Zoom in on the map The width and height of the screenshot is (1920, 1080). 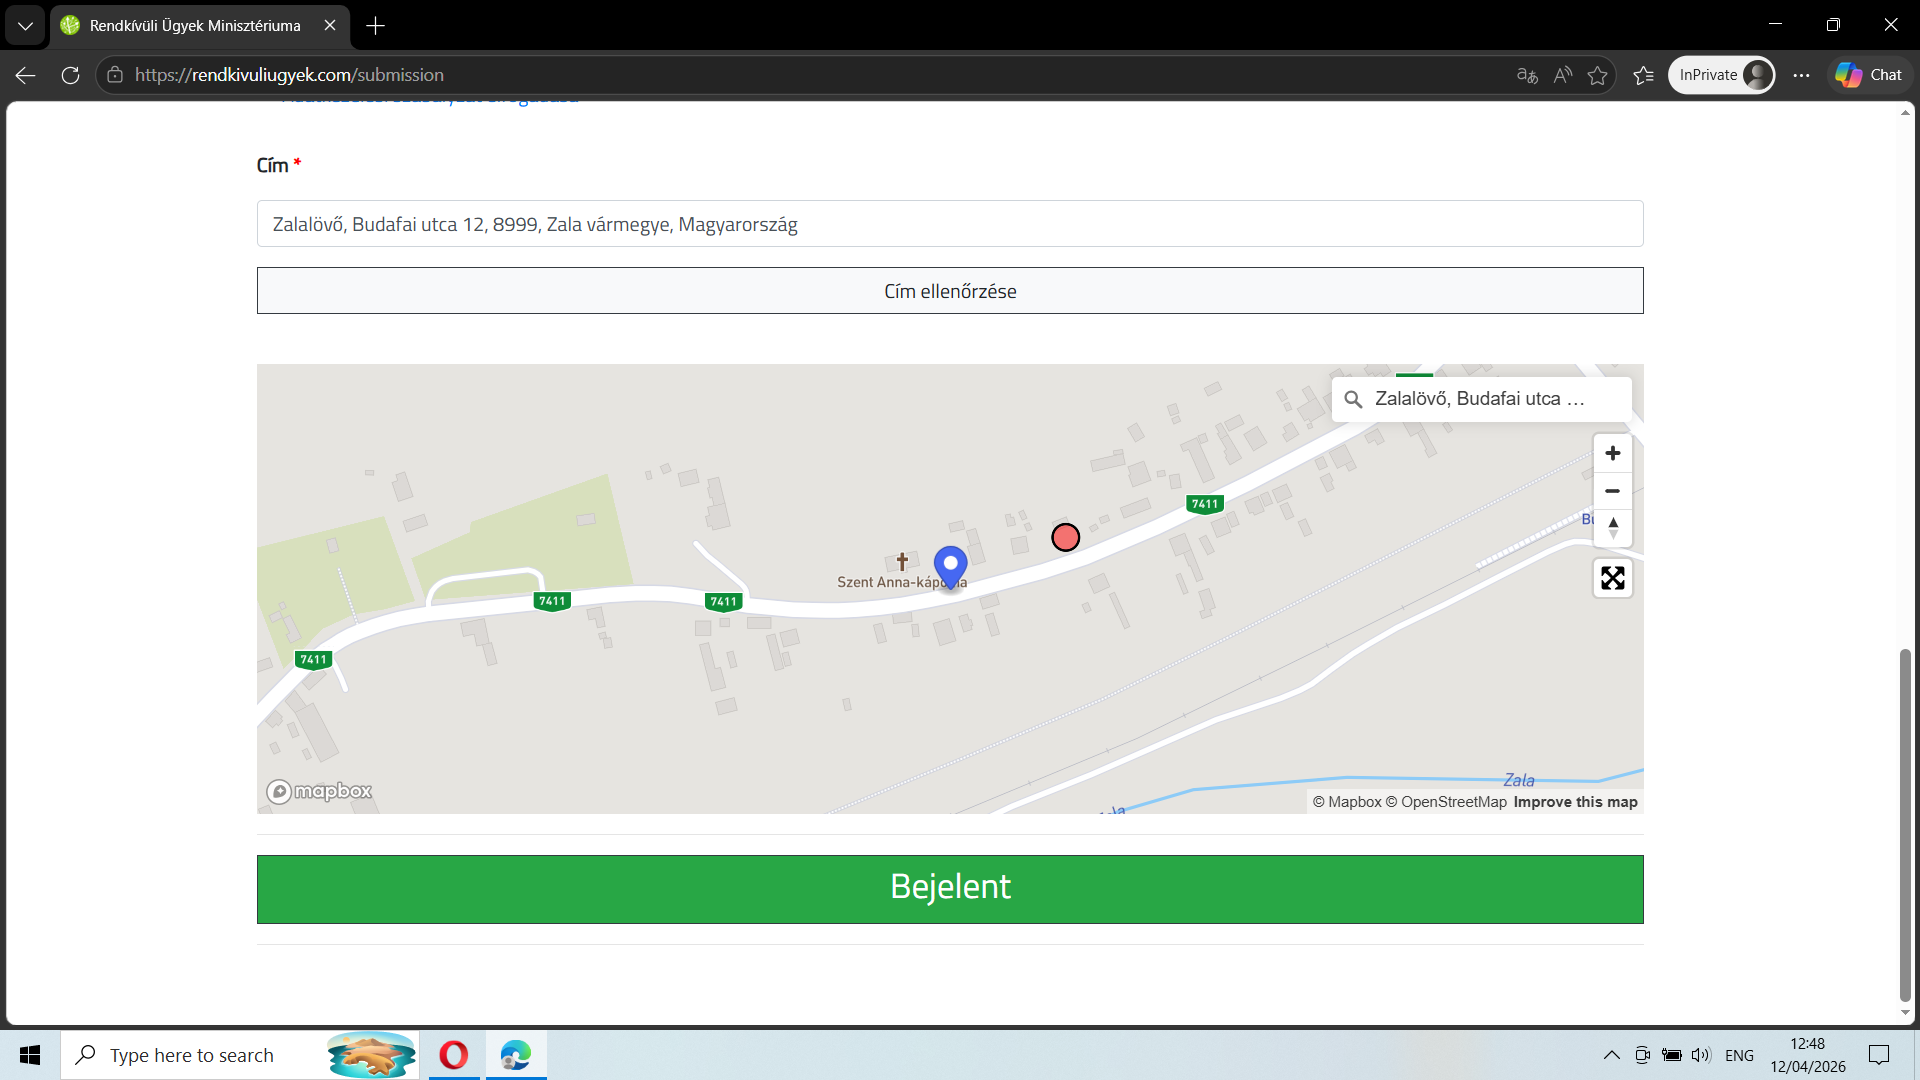point(1612,453)
